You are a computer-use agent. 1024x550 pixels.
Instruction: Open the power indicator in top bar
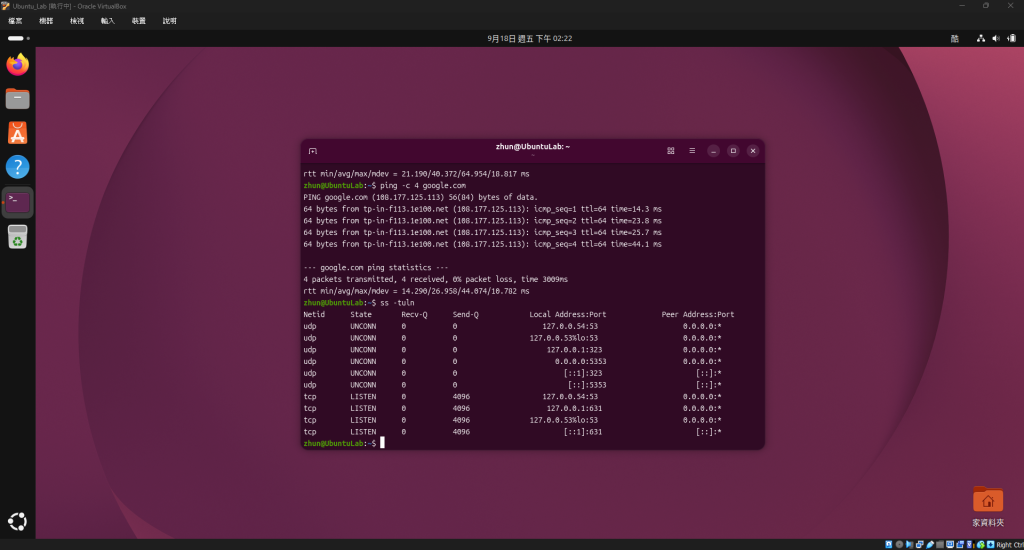1011,39
